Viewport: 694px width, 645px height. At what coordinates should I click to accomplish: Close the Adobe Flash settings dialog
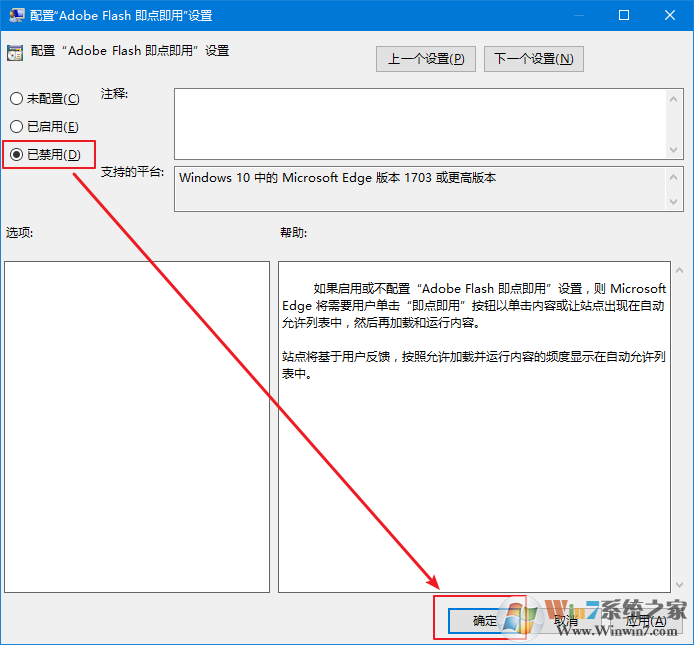pyautogui.click(x=670, y=15)
